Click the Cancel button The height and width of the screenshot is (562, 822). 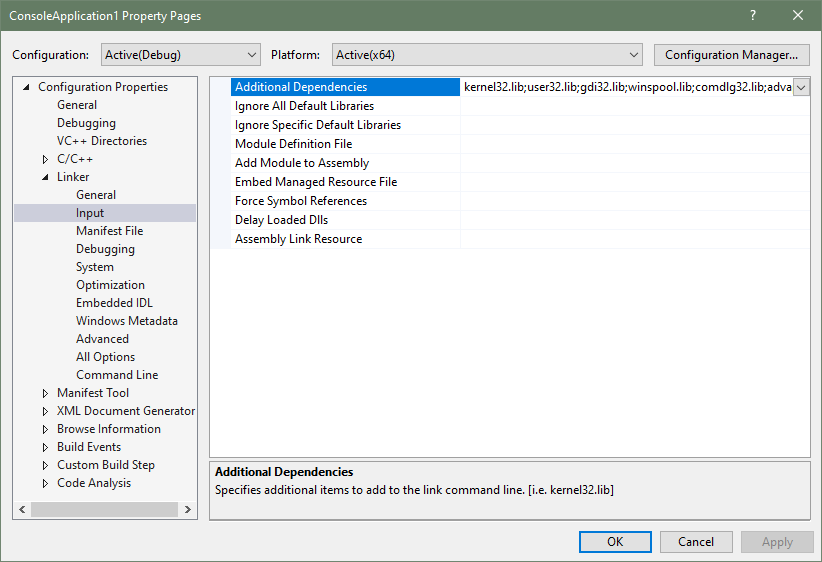pyautogui.click(x=696, y=542)
